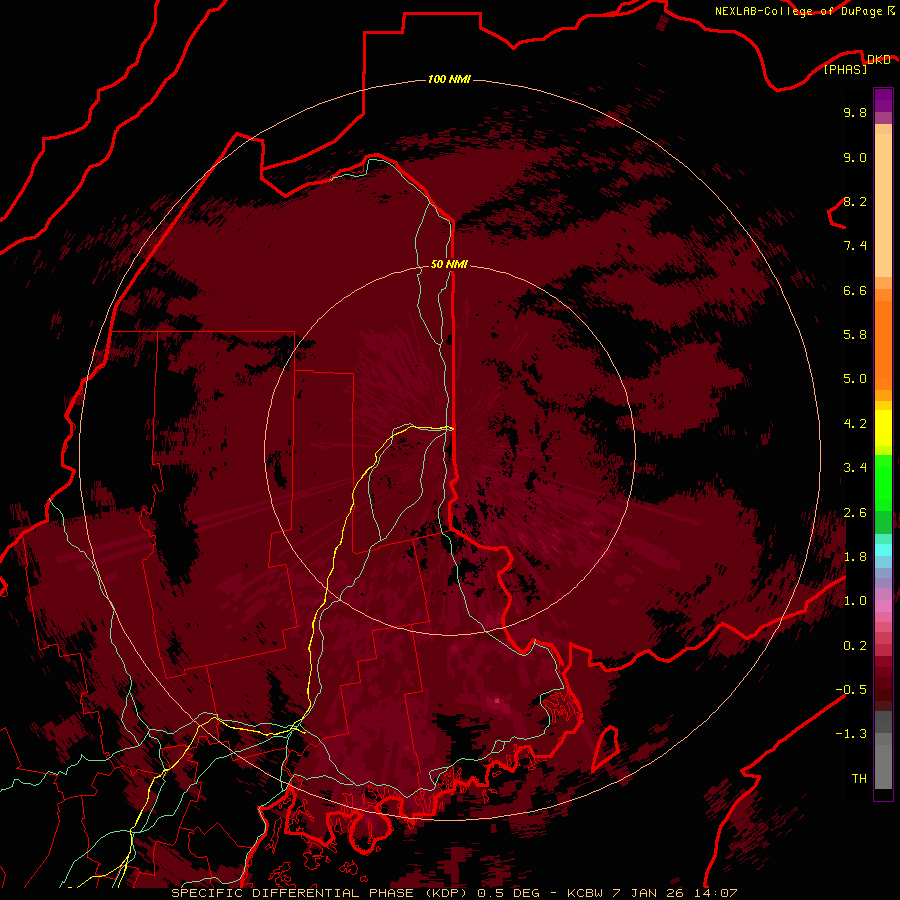Select the 1.0 value on the scale
This screenshot has height=900, width=900.
click(855, 601)
